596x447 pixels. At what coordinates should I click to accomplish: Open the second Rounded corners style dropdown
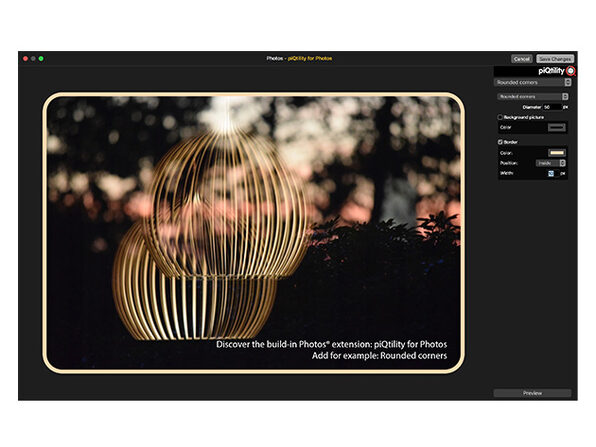533,97
